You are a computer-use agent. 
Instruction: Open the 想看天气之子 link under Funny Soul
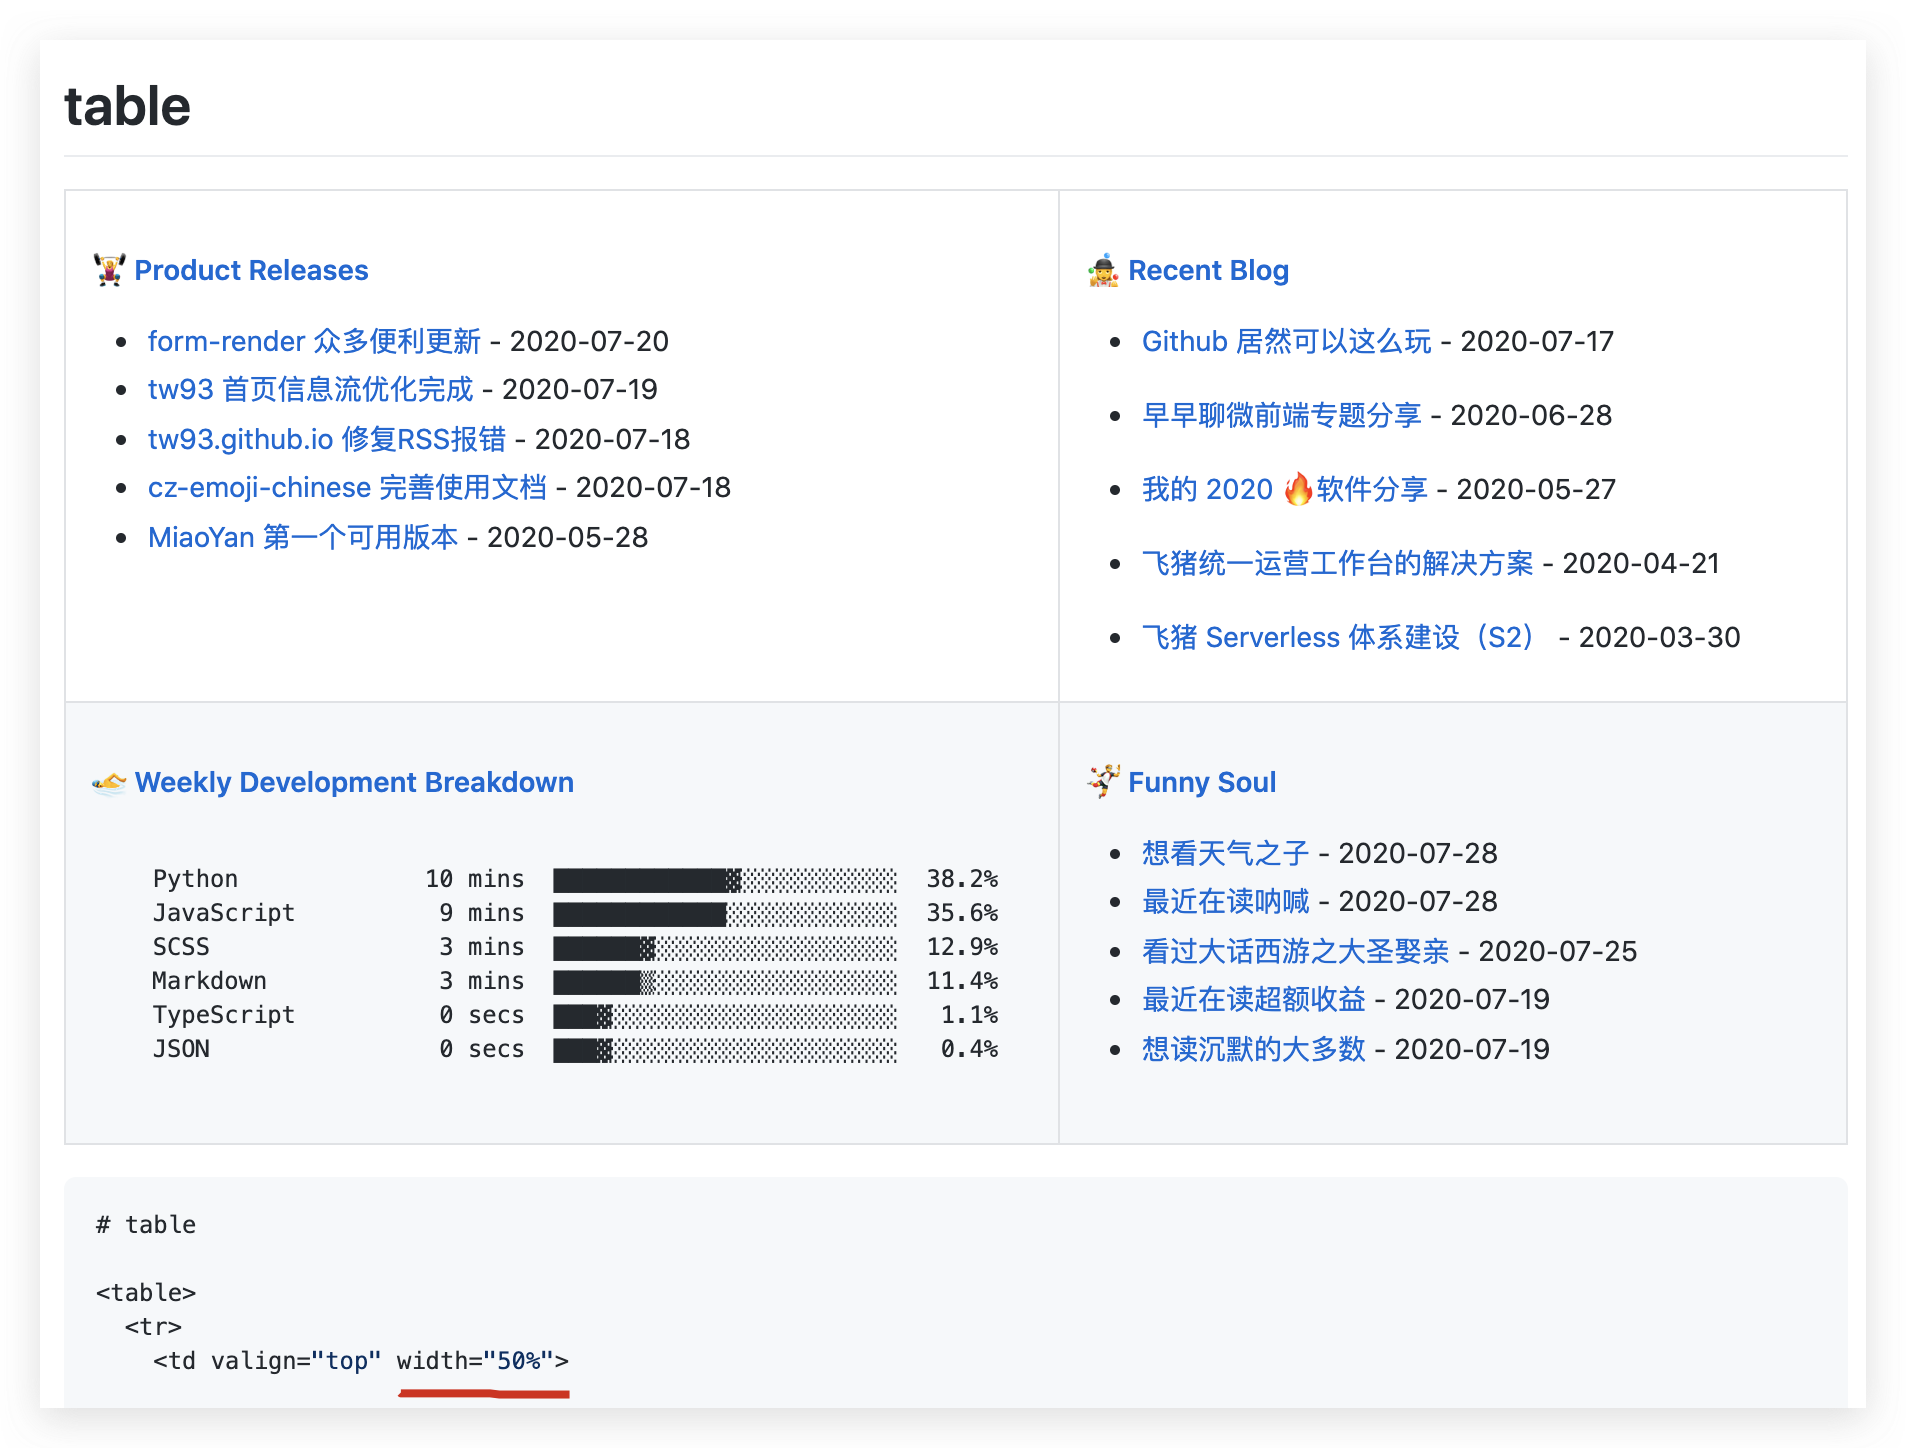(x=1223, y=853)
